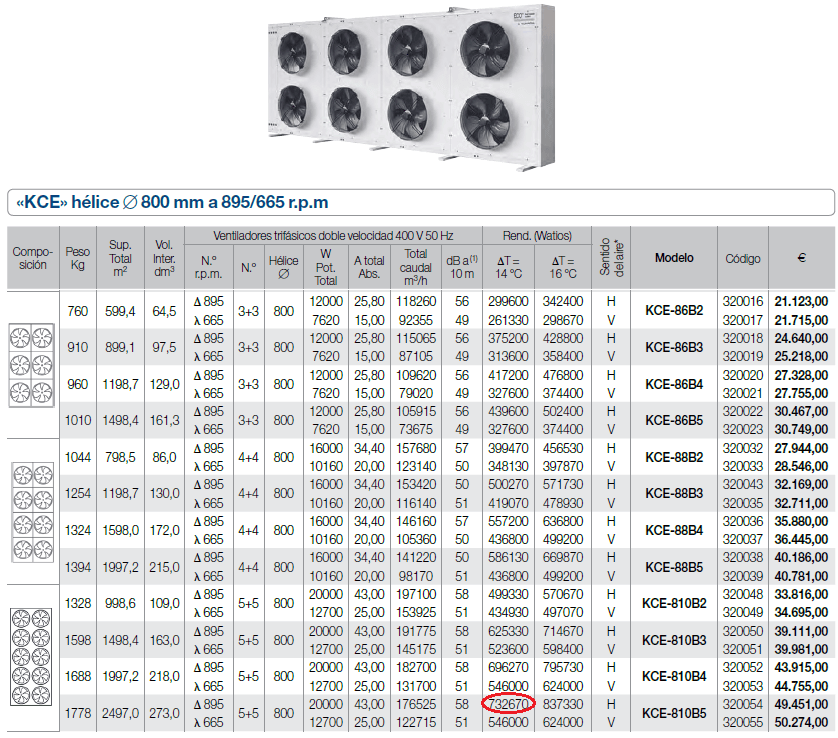
Task: Click the red-circled value 732670
Action: coord(509,704)
